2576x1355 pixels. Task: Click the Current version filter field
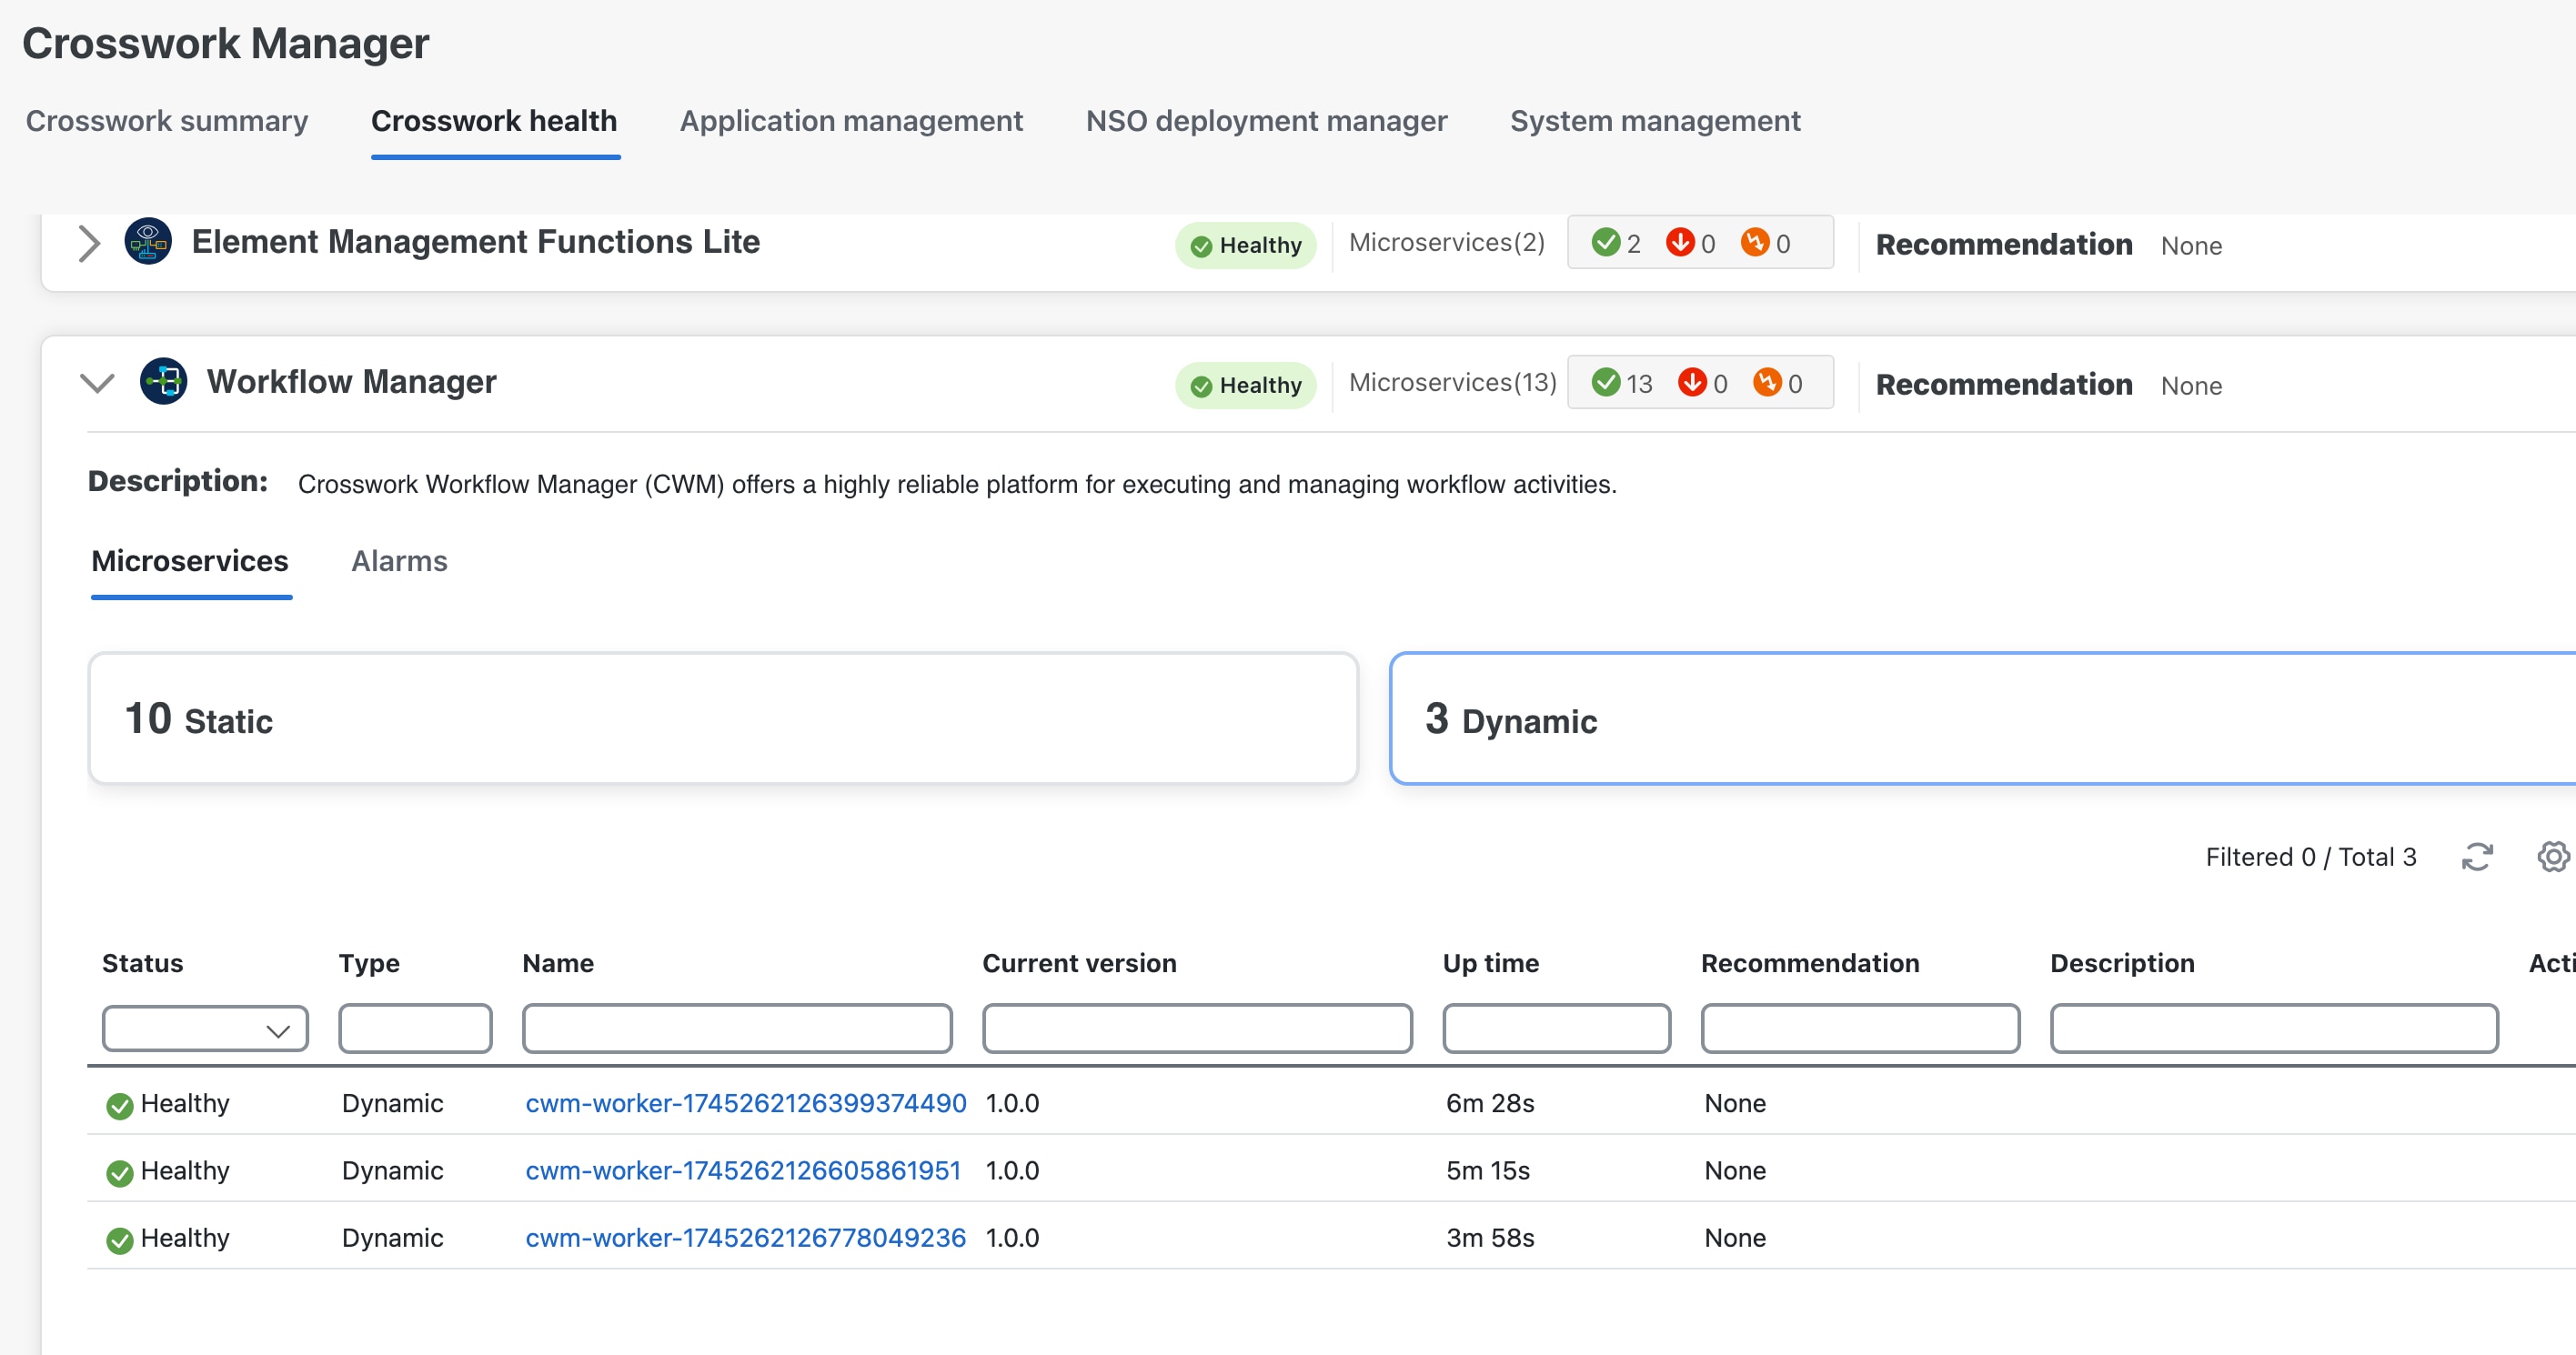coord(1197,1029)
